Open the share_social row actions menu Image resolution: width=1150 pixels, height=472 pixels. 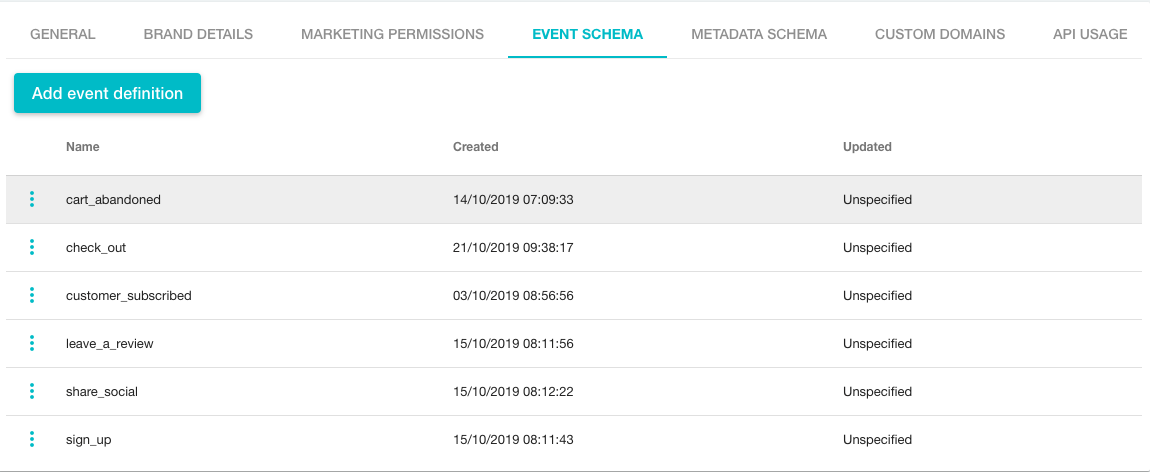click(32, 391)
